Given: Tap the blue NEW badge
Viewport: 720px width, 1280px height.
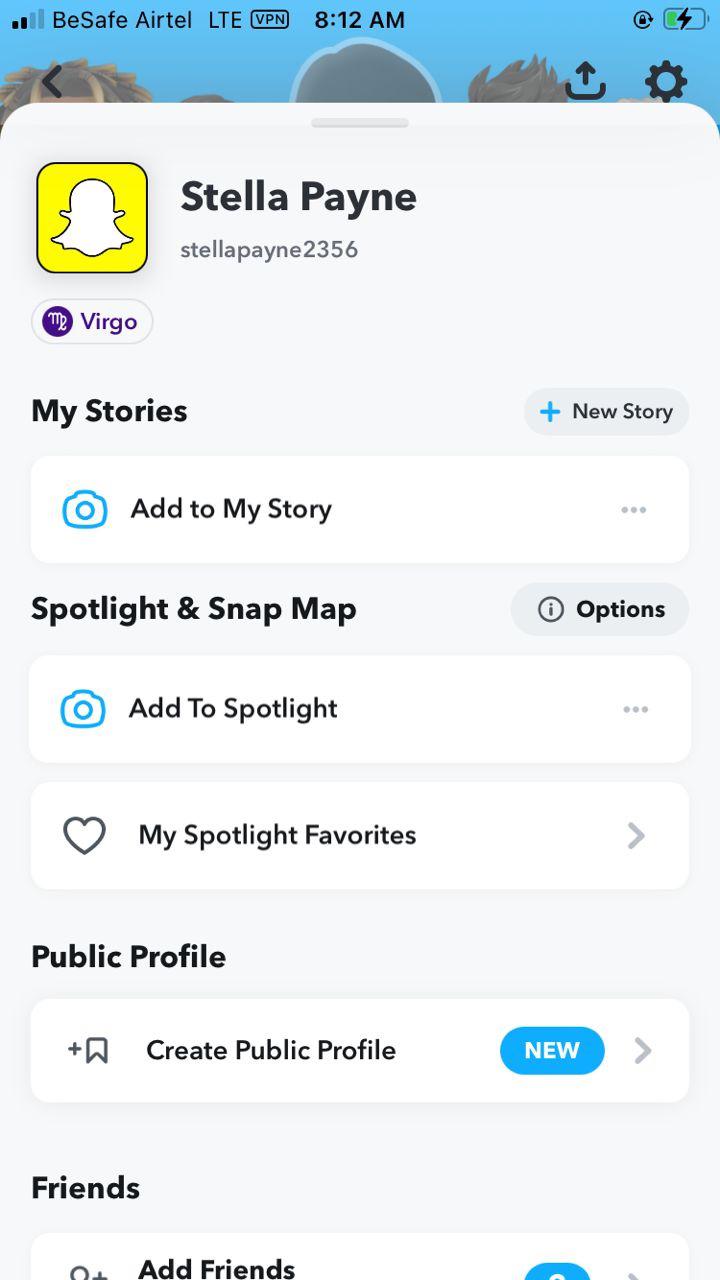Looking at the screenshot, I should 552,1051.
